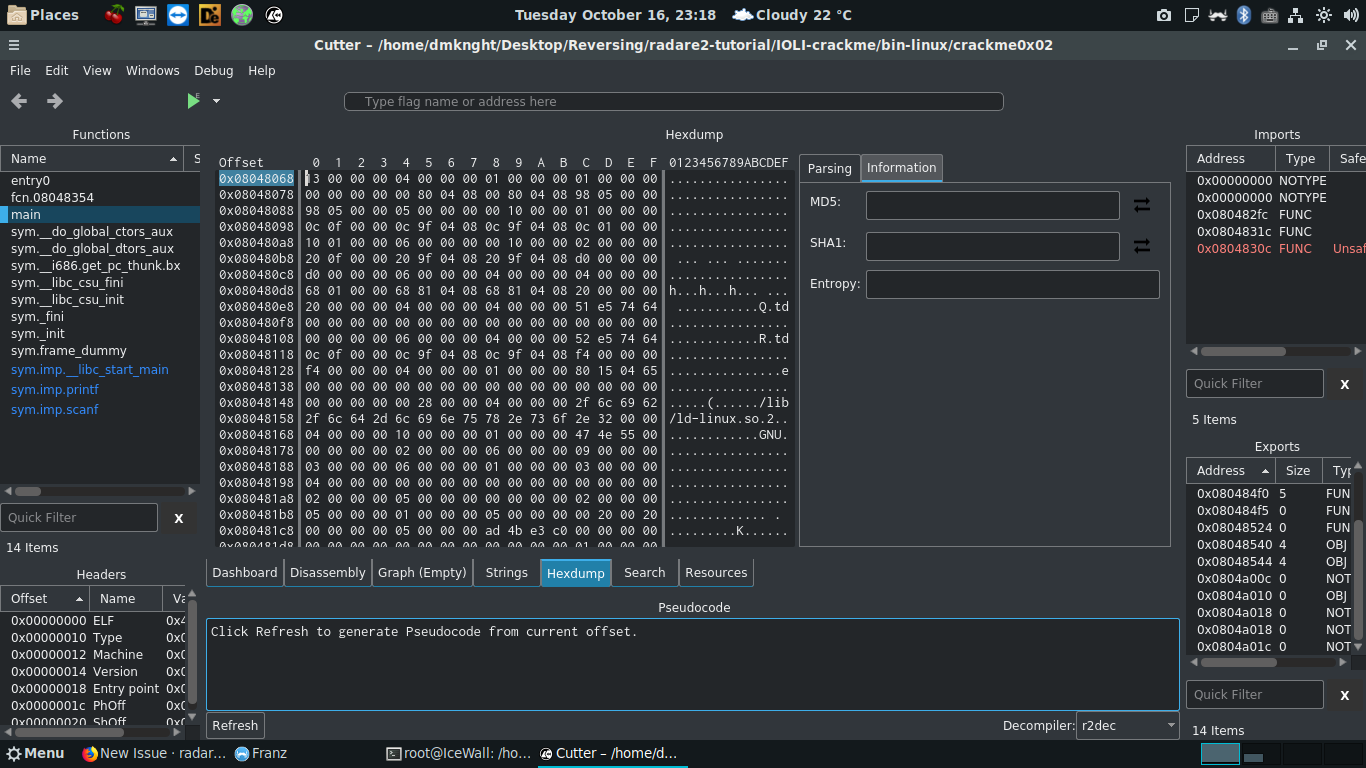Switch to the Strings tab

(506, 572)
